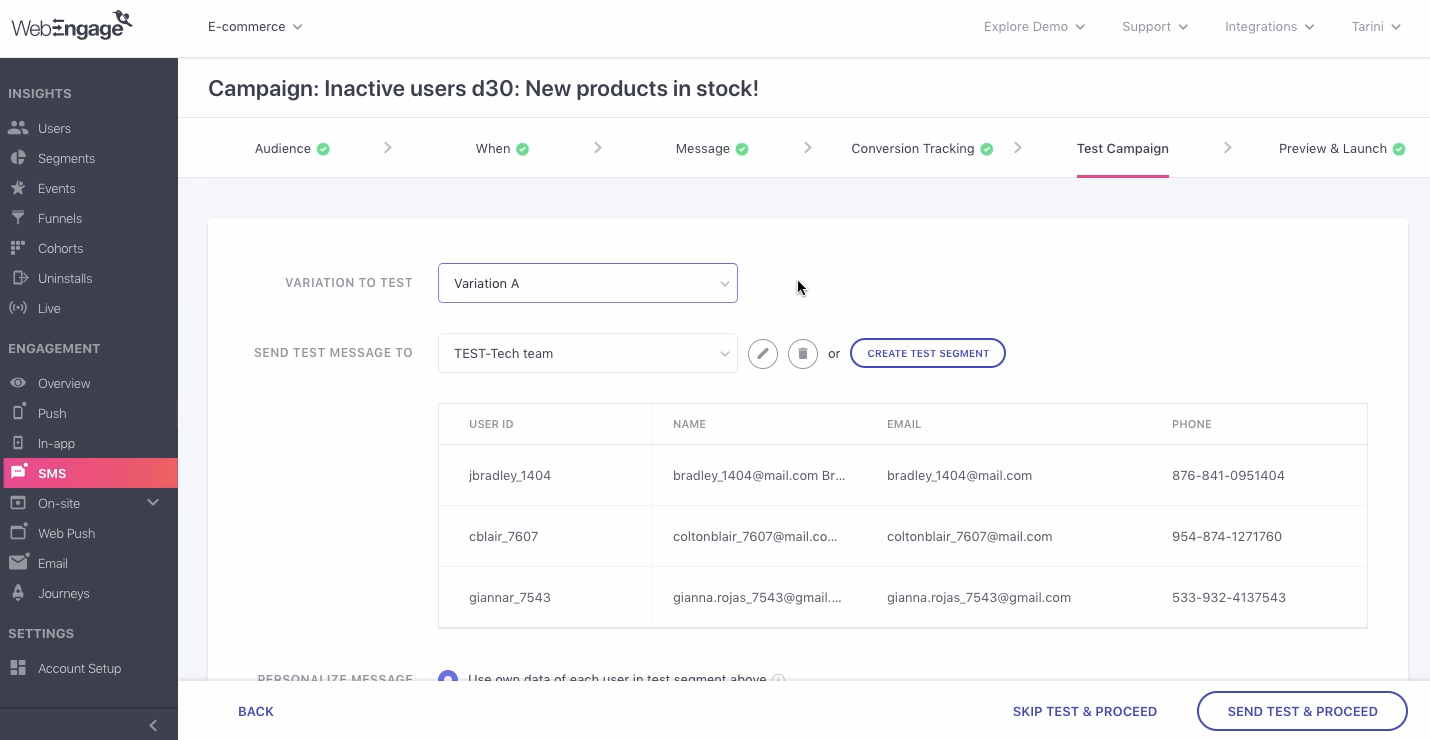1430x740 pixels.
Task: Click the SMS chat bubble icon
Action: tap(19, 472)
